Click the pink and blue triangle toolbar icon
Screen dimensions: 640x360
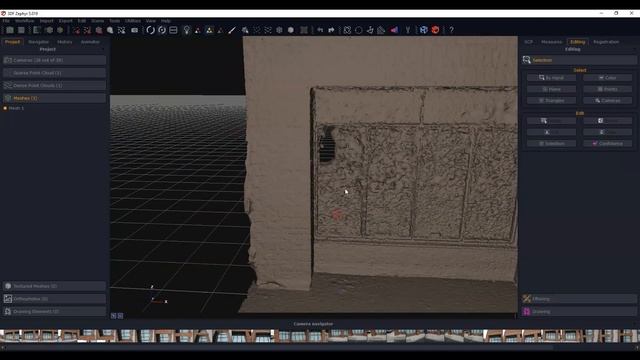(394, 30)
